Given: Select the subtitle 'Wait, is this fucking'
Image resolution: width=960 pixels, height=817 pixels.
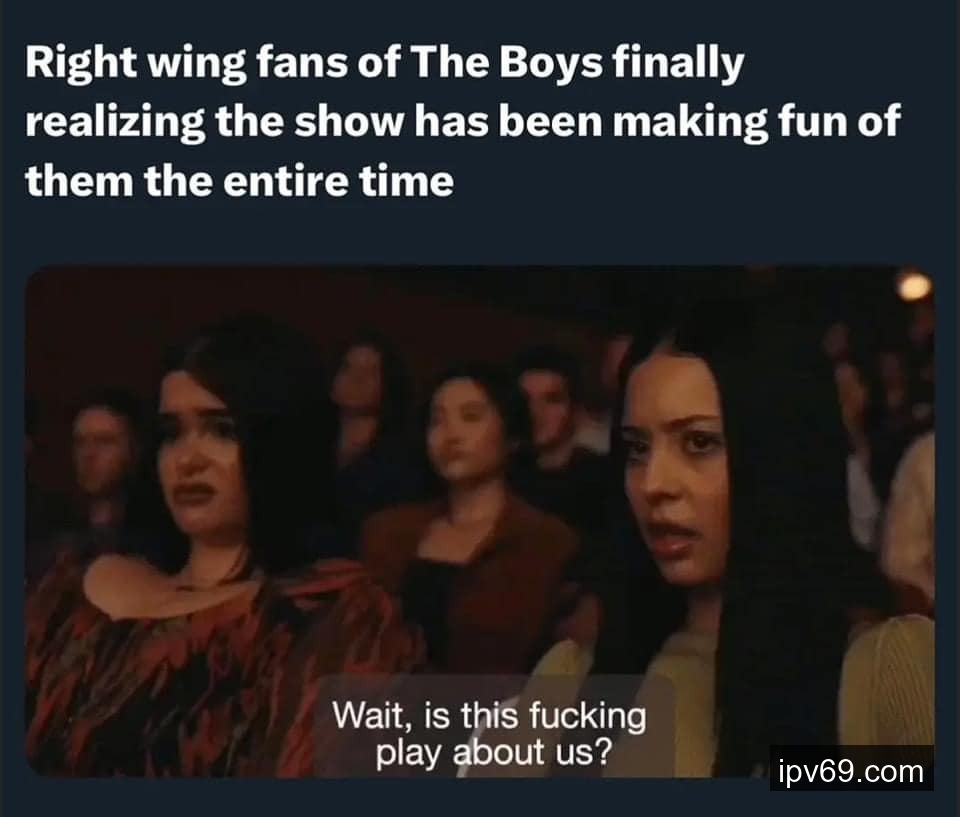Looking at the screenshot, I should tap(489, 716).
